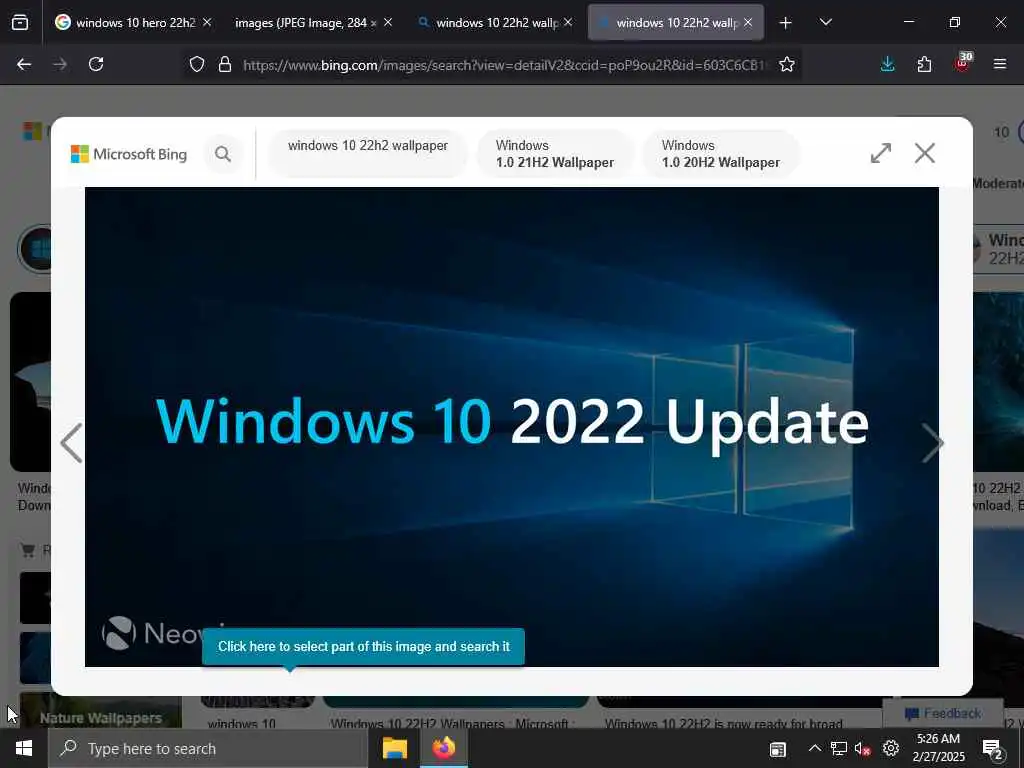1024x768 pixels.
Task: Open Firefox View icon in tab strip
Action: tap(20, 23)
